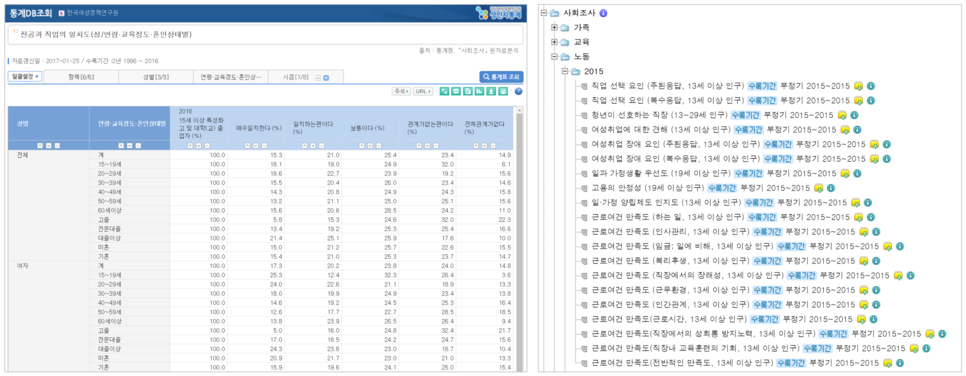Open 고용의 안정성 table
This screenshot has width=966, height=376.
647,187
